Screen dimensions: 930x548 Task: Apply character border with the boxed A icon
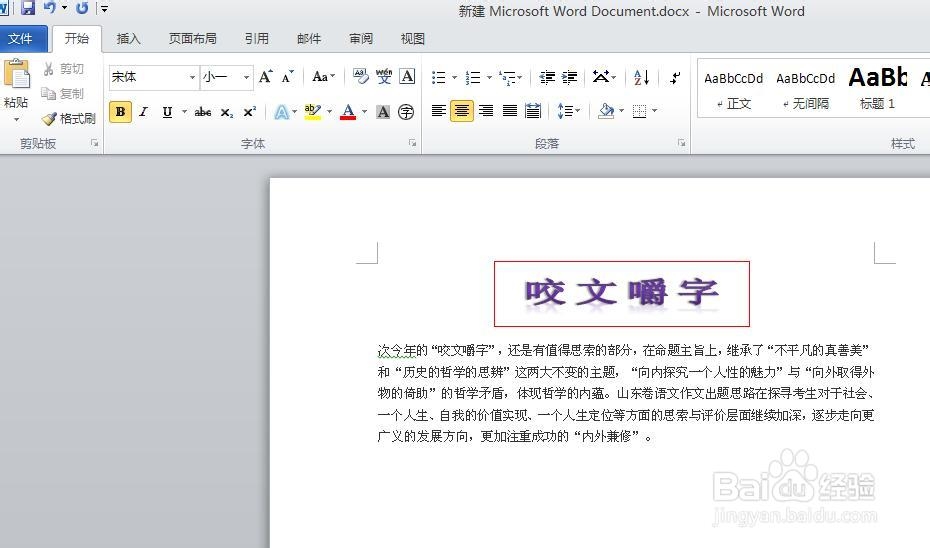pyautogui.click(x=407, y=77)
